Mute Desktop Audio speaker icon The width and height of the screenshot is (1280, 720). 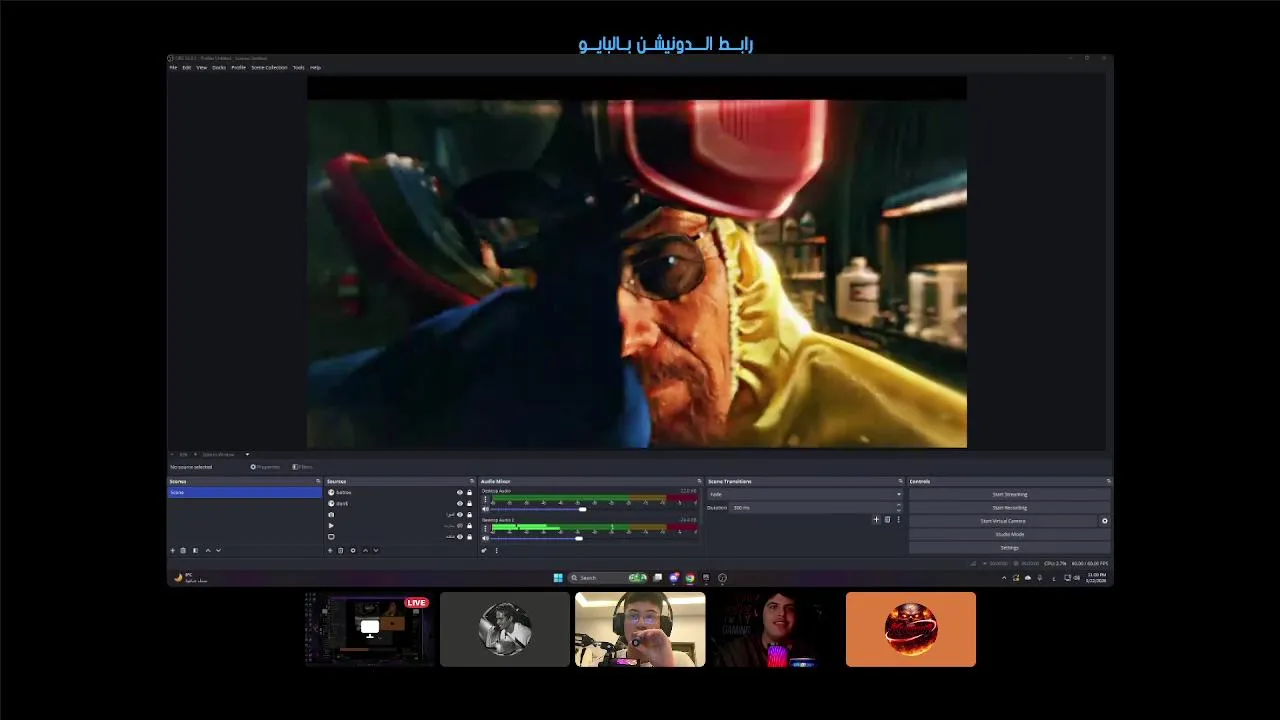[486, 509]
